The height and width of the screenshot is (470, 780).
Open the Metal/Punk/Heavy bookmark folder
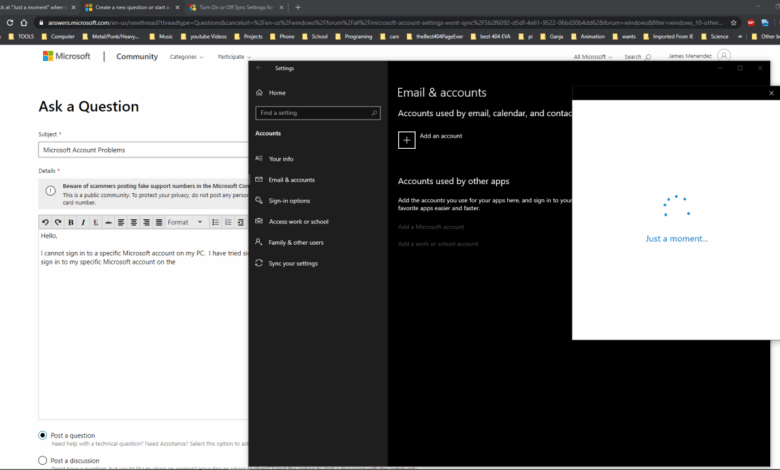[110, 36]
